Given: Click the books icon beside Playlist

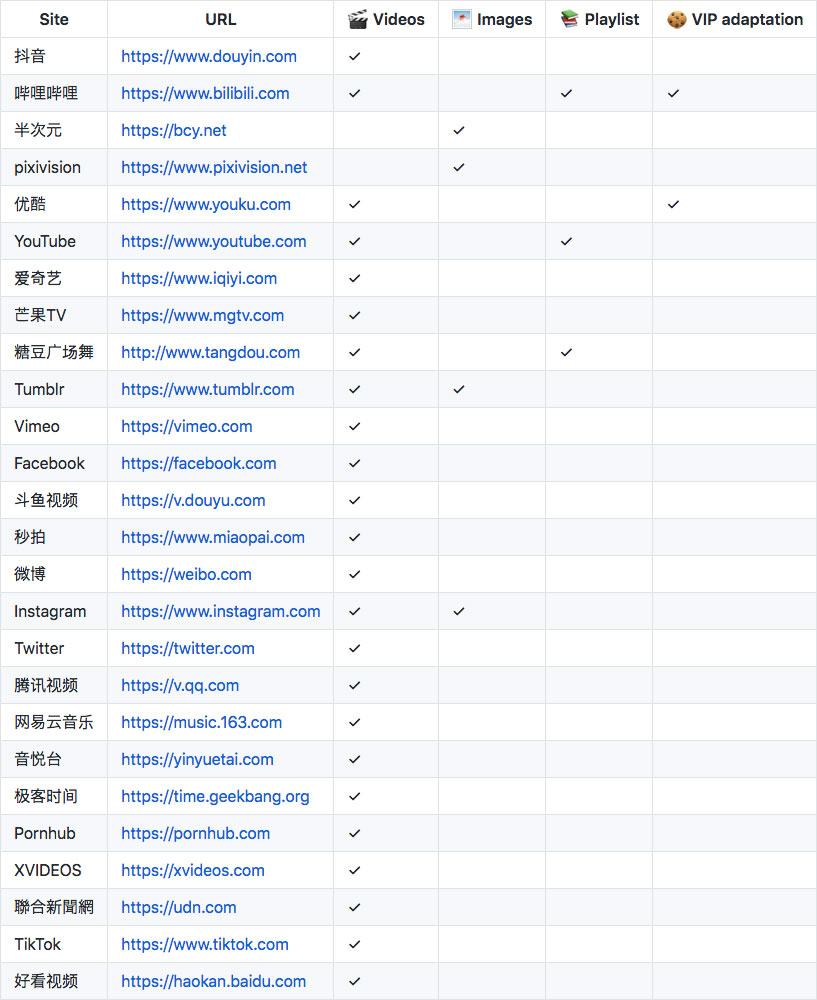Looking at the screenshot, I should click(569, 19).
